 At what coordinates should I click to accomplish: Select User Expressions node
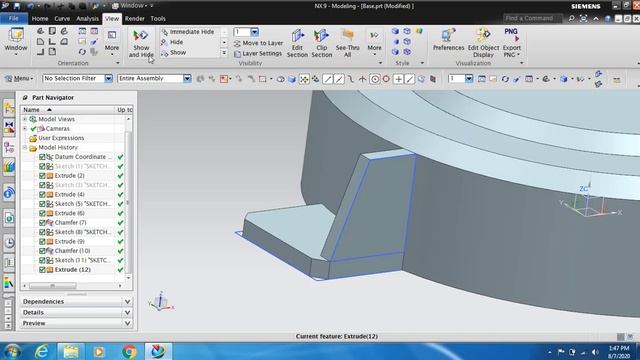pyautogui.click(x=61, y=138)
